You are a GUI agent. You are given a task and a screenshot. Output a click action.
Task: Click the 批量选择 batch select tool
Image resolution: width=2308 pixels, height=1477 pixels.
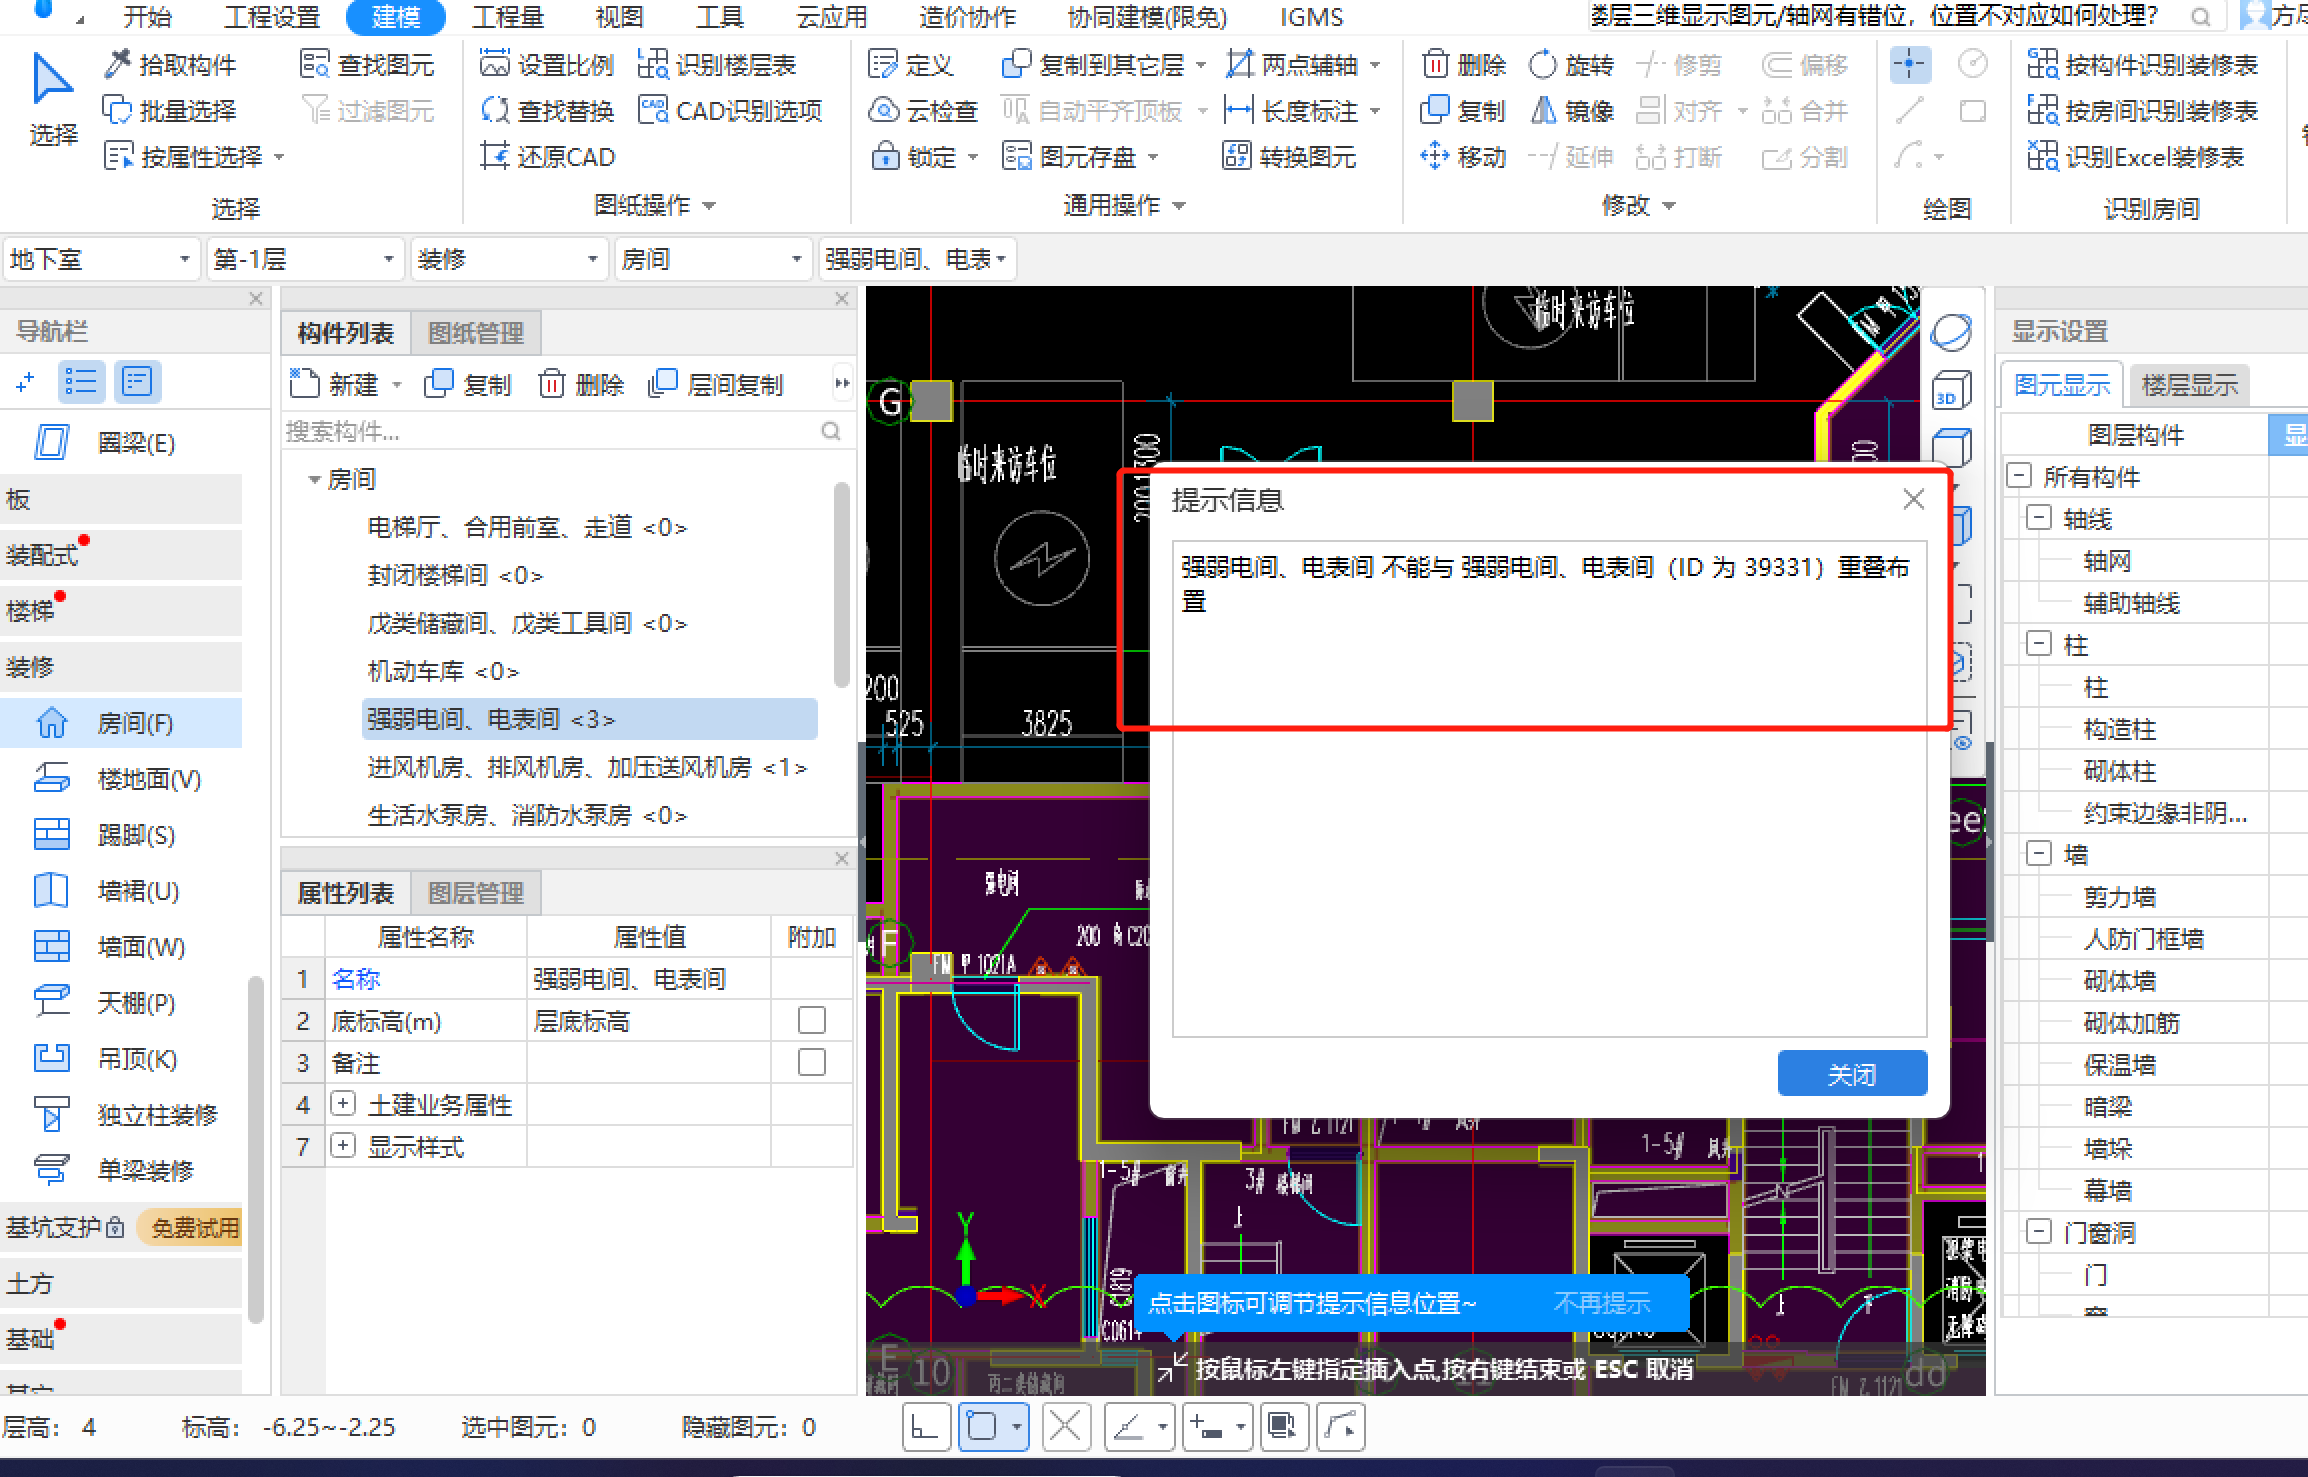170,111
